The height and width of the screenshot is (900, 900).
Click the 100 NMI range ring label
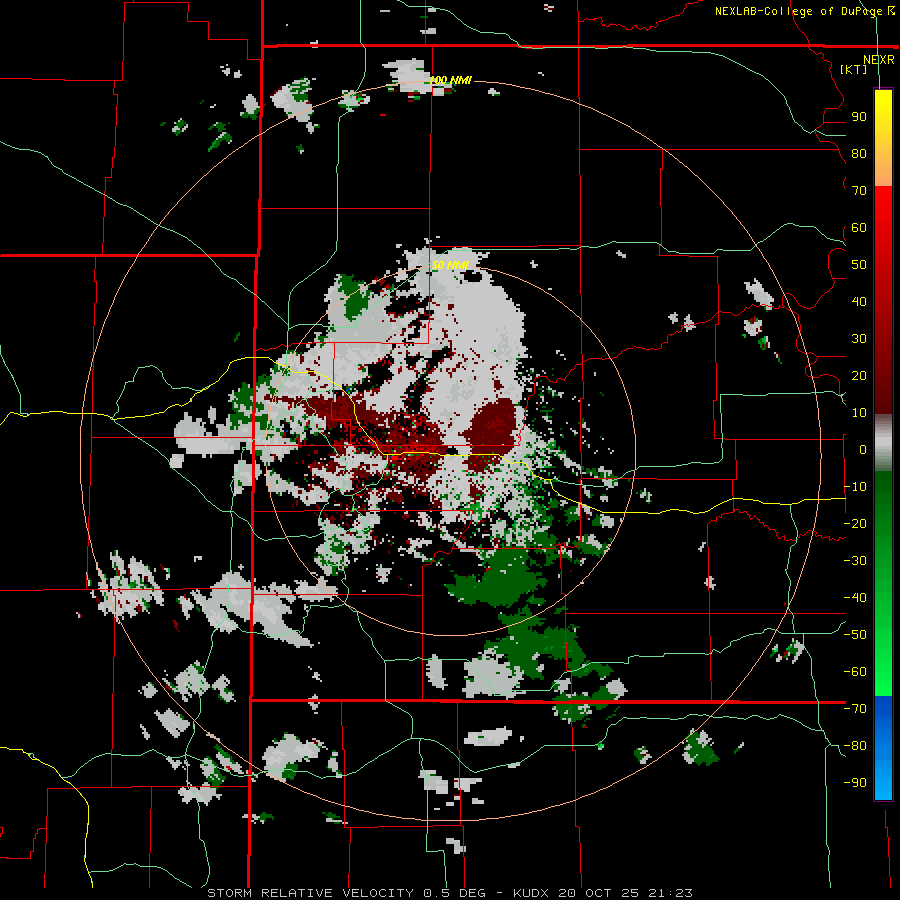[x=451, y=80]
